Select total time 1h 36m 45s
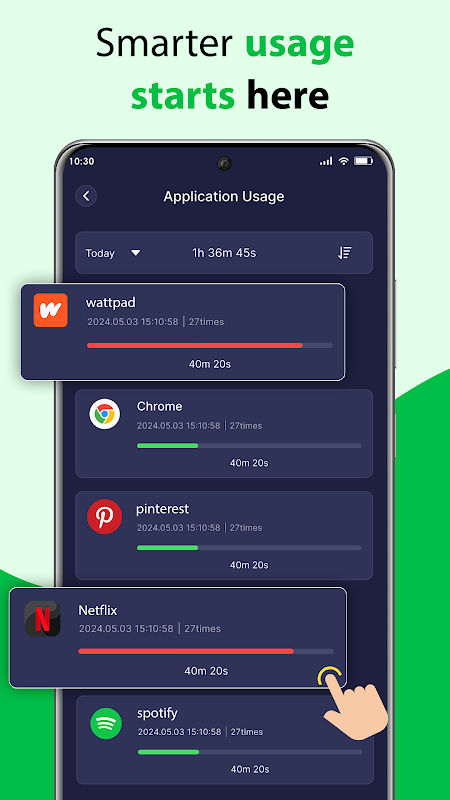450x800 pixels. 224,253
